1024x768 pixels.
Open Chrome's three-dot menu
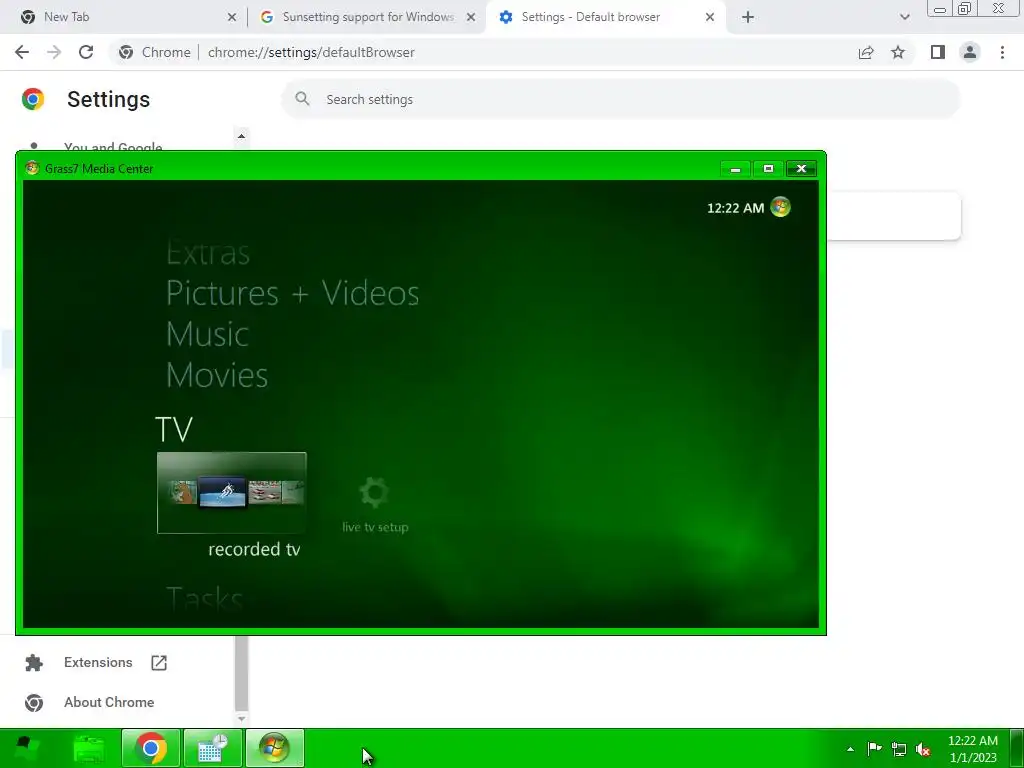coord(1002,52)
